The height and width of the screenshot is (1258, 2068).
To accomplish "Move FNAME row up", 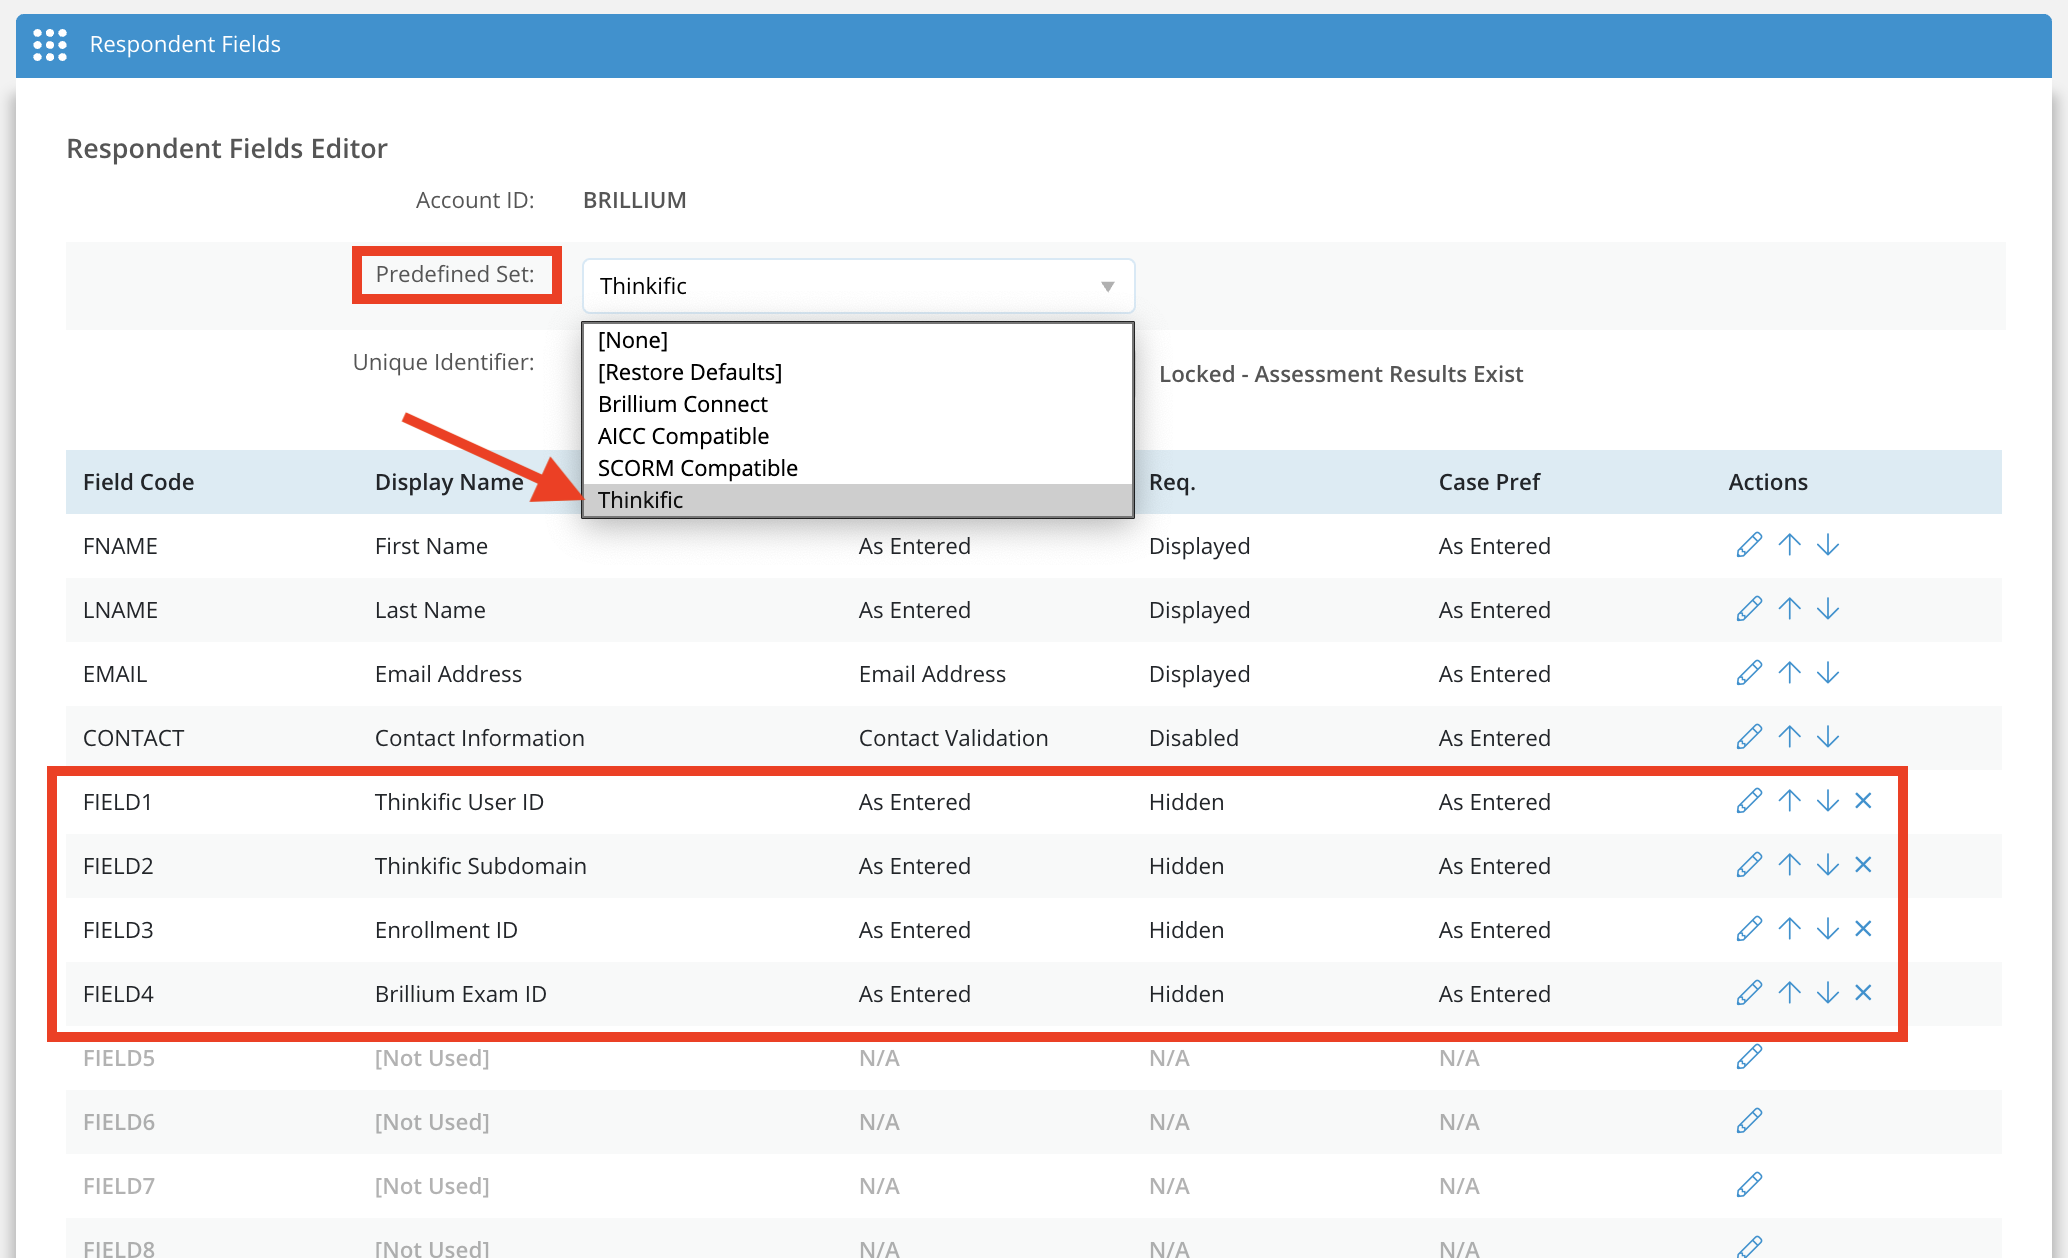I will pyautogui.click(x=1790, y=545).
